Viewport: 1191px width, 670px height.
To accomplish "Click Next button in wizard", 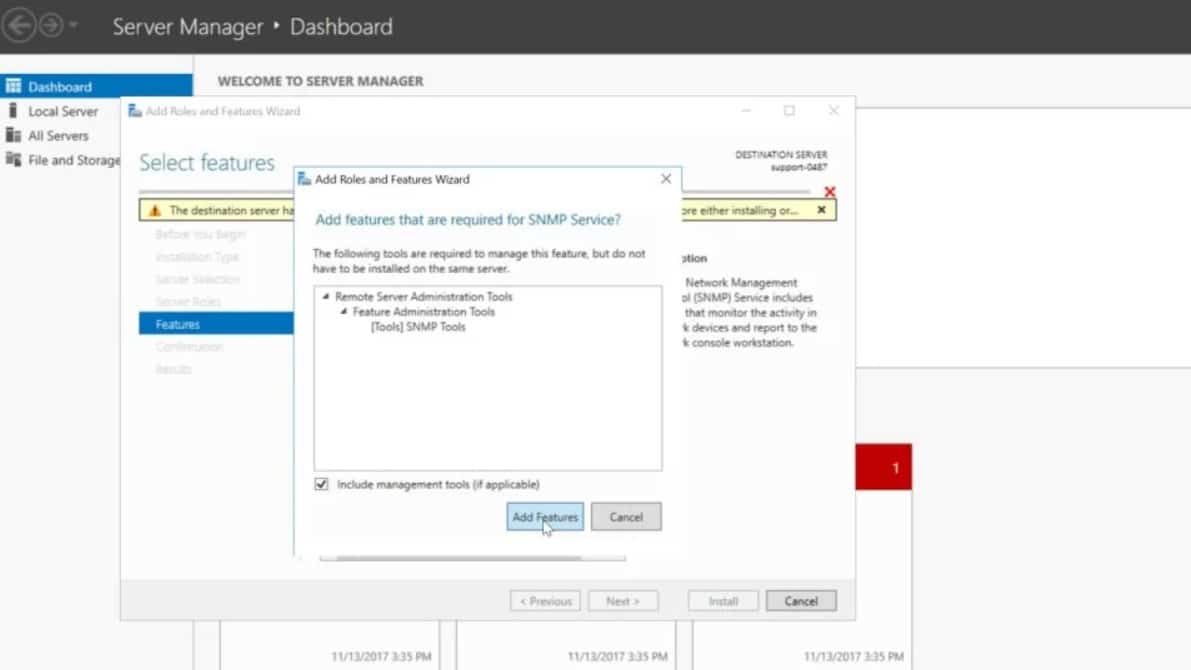I will pos(623,601).
